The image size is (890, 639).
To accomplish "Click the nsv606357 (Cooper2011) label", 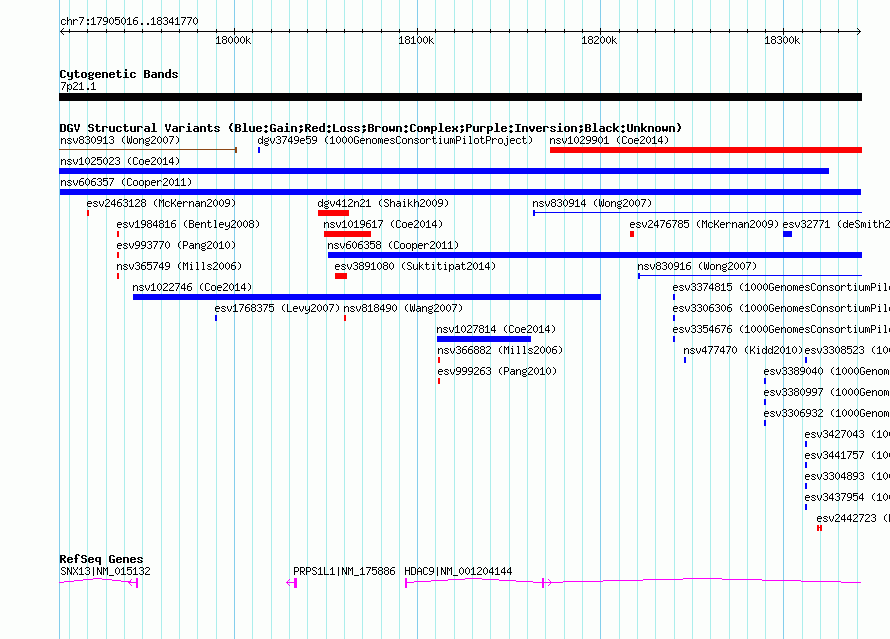I will (126, 182).
